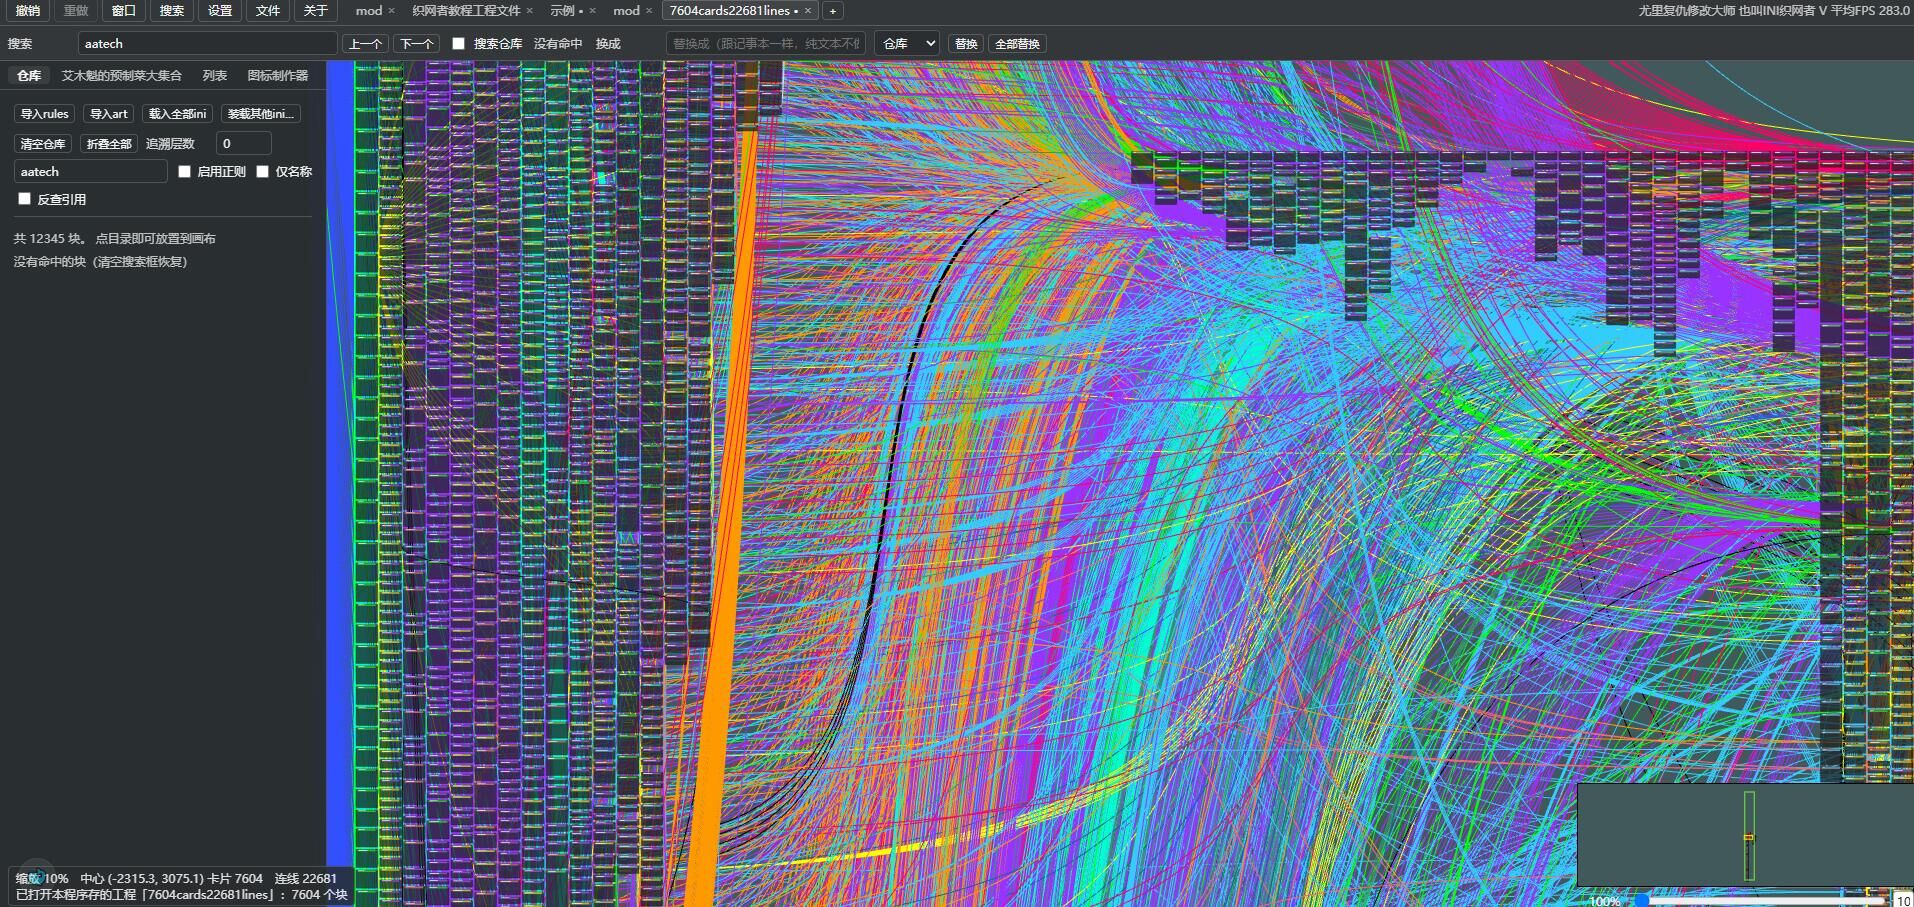Focus the 替换成 replacement text field
Image resolution: width=1914 pixels, height=907 pixels.
pos(766,43)
